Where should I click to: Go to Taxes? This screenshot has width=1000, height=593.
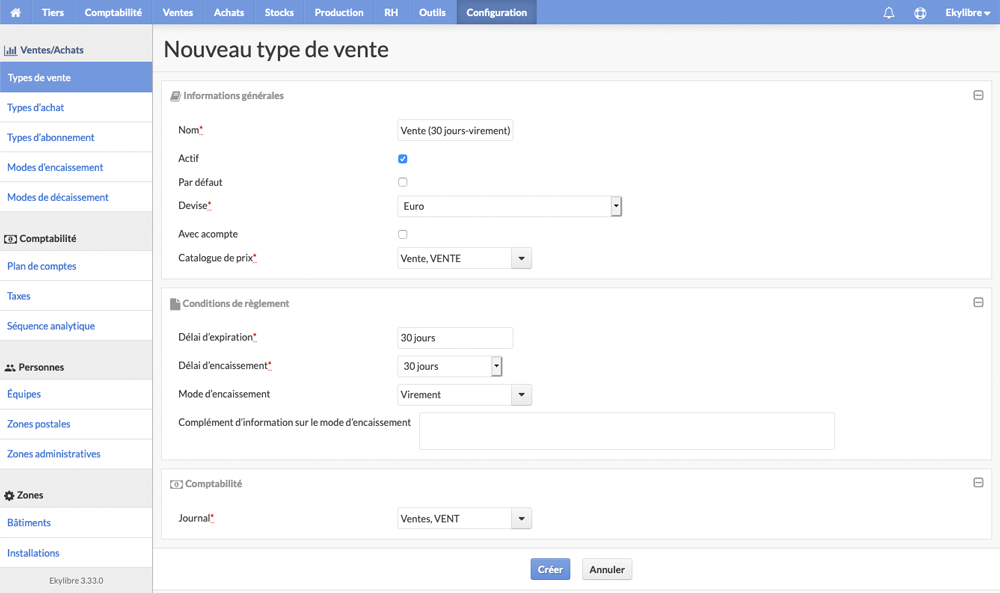point(76,296)
